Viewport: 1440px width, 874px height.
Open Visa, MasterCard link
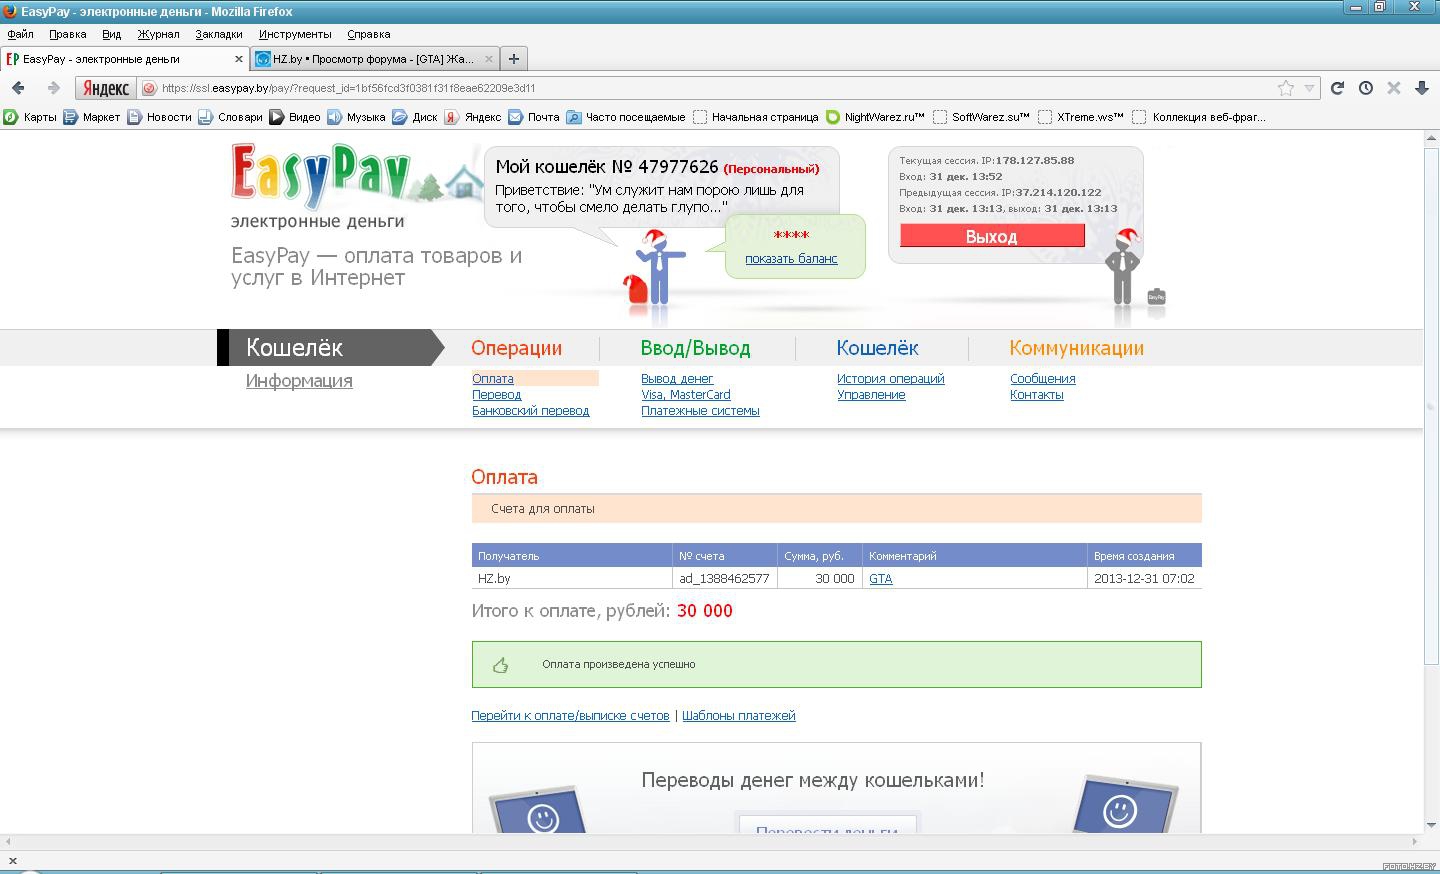pyautogui.click(x=686, y=395)
